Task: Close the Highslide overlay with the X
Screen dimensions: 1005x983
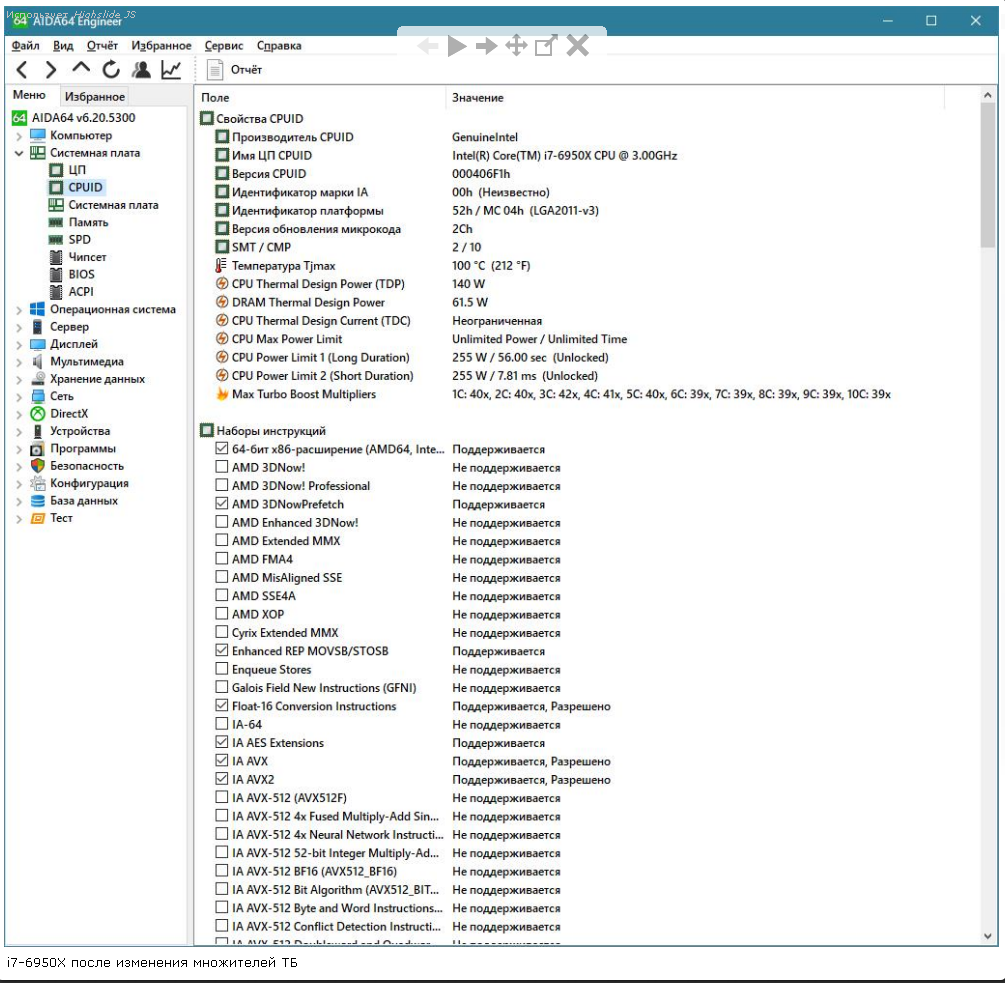Action: pyautogui.click(x=578, y=46)
